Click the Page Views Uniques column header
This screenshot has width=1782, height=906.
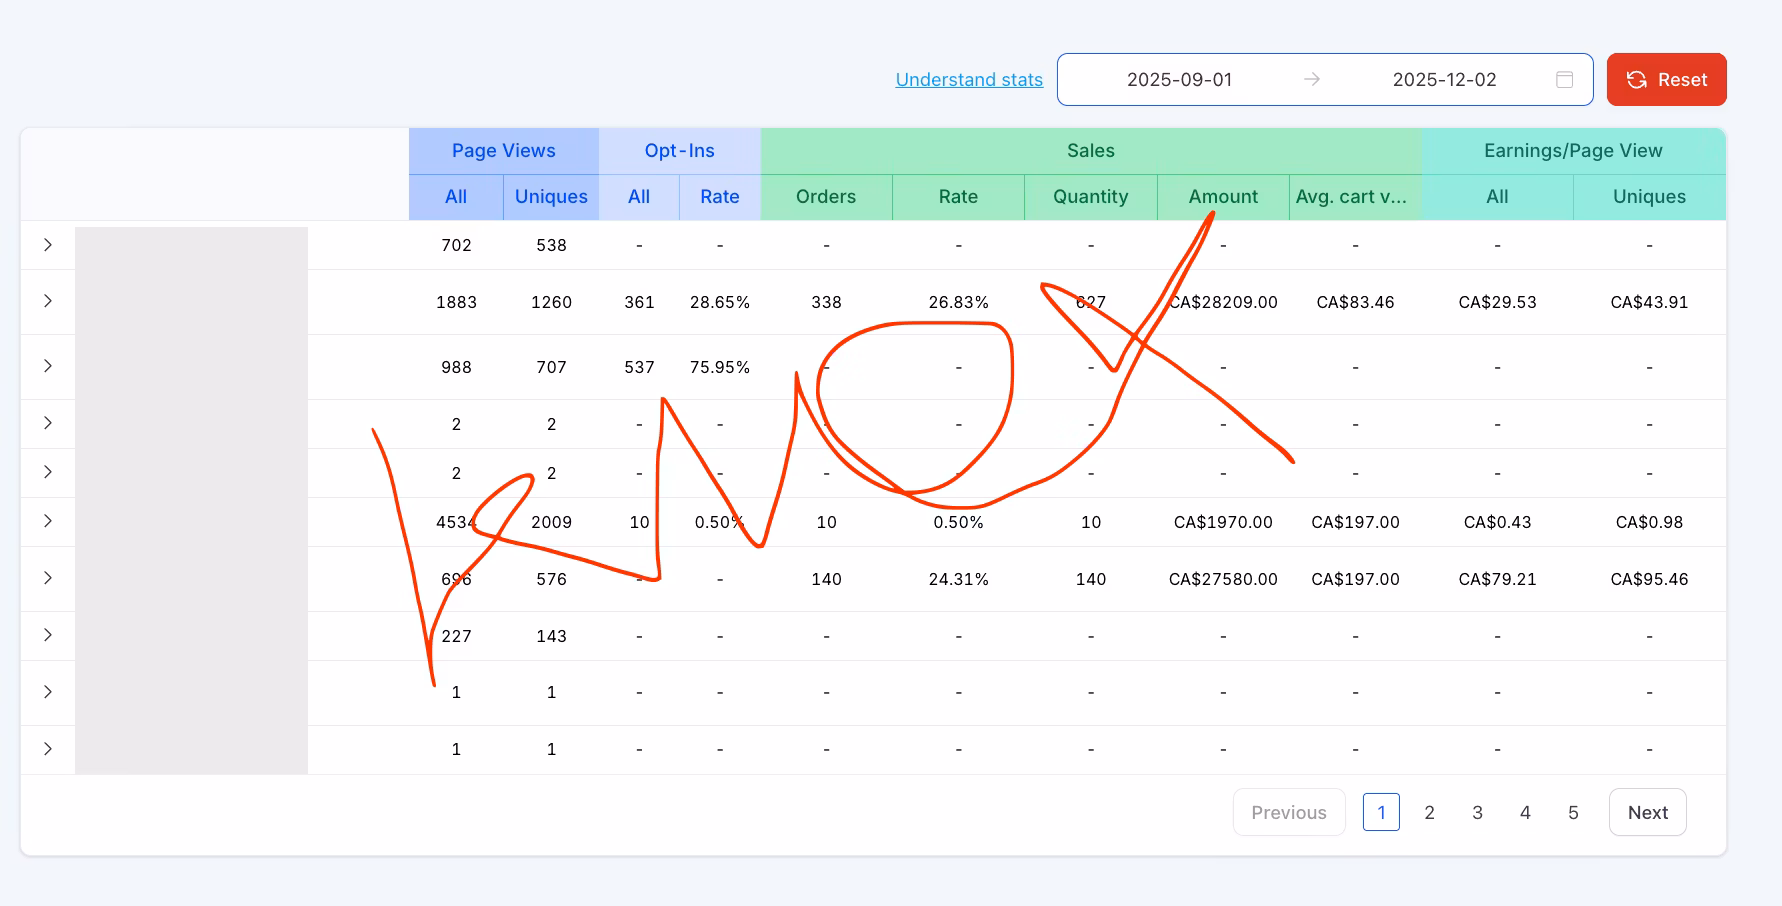coord(551,197)
